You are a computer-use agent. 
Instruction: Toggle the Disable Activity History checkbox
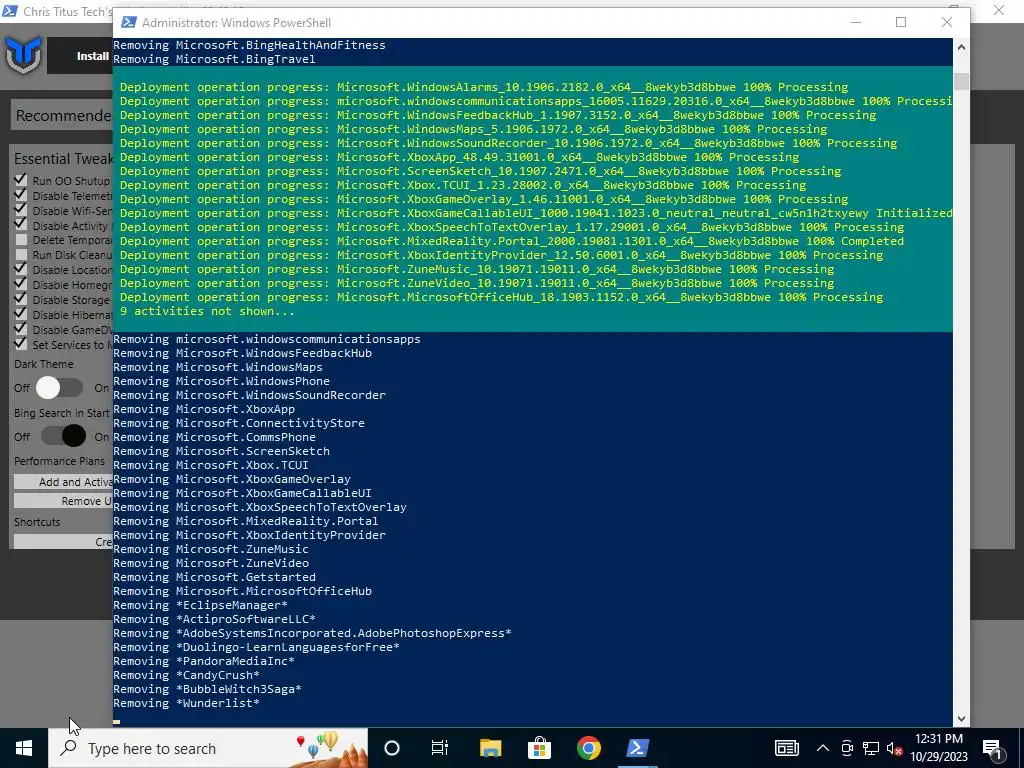[21, 225]
